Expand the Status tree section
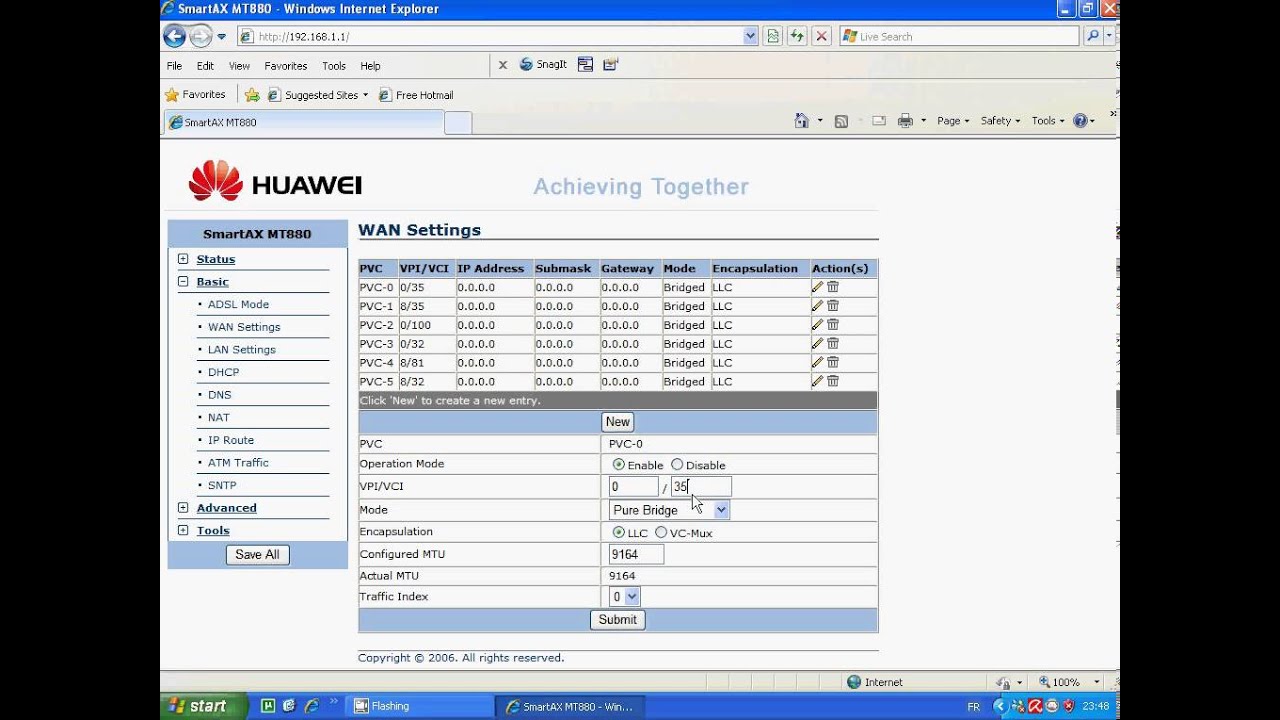This screenshot has width=1280, height=720. (x=183, y=259)
